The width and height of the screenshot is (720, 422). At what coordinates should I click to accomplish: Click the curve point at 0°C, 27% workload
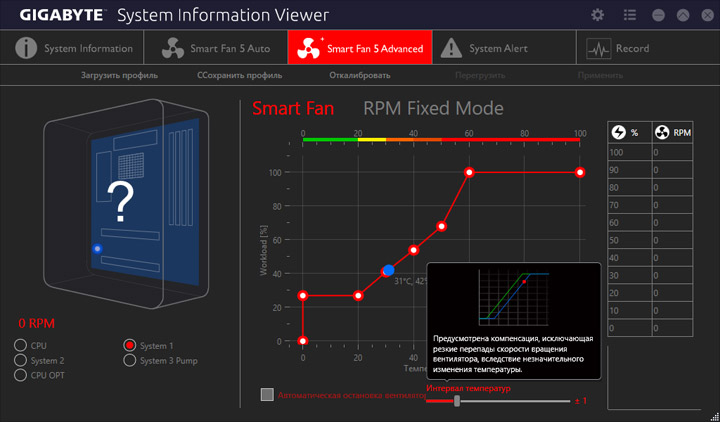coord(303,296)
